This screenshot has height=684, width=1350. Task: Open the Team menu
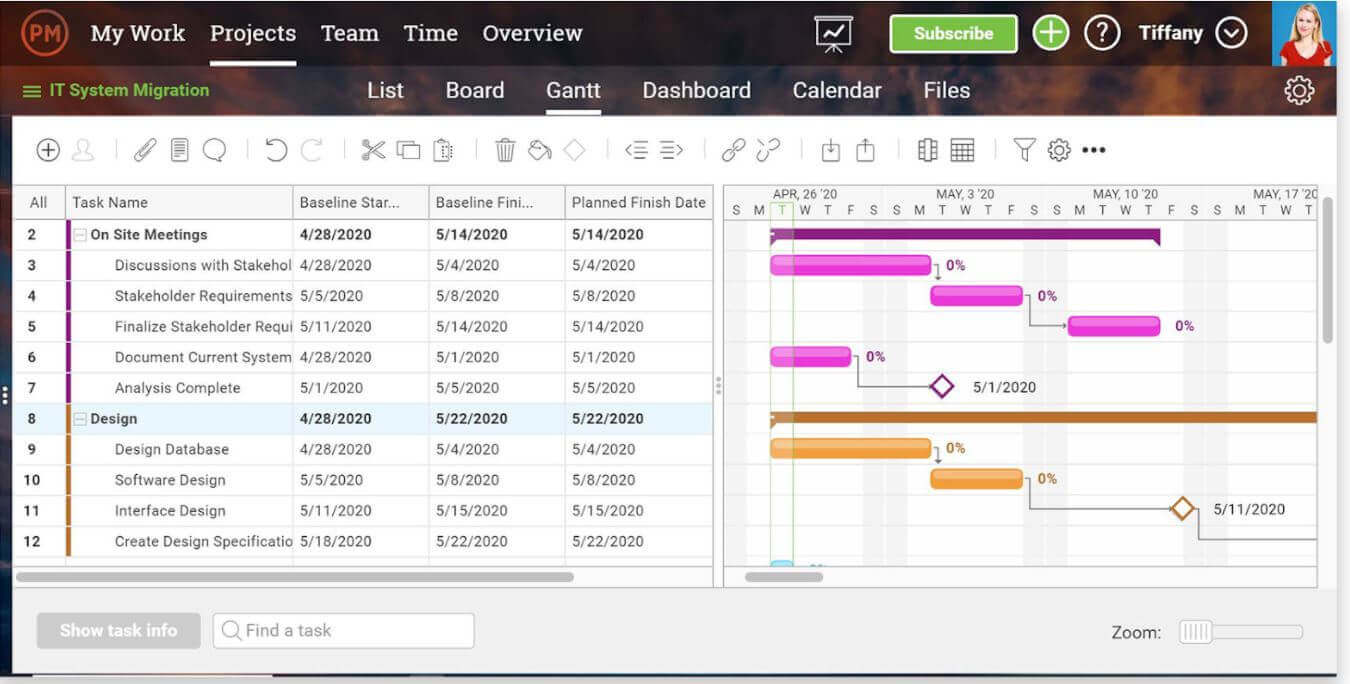pos(349,33)
